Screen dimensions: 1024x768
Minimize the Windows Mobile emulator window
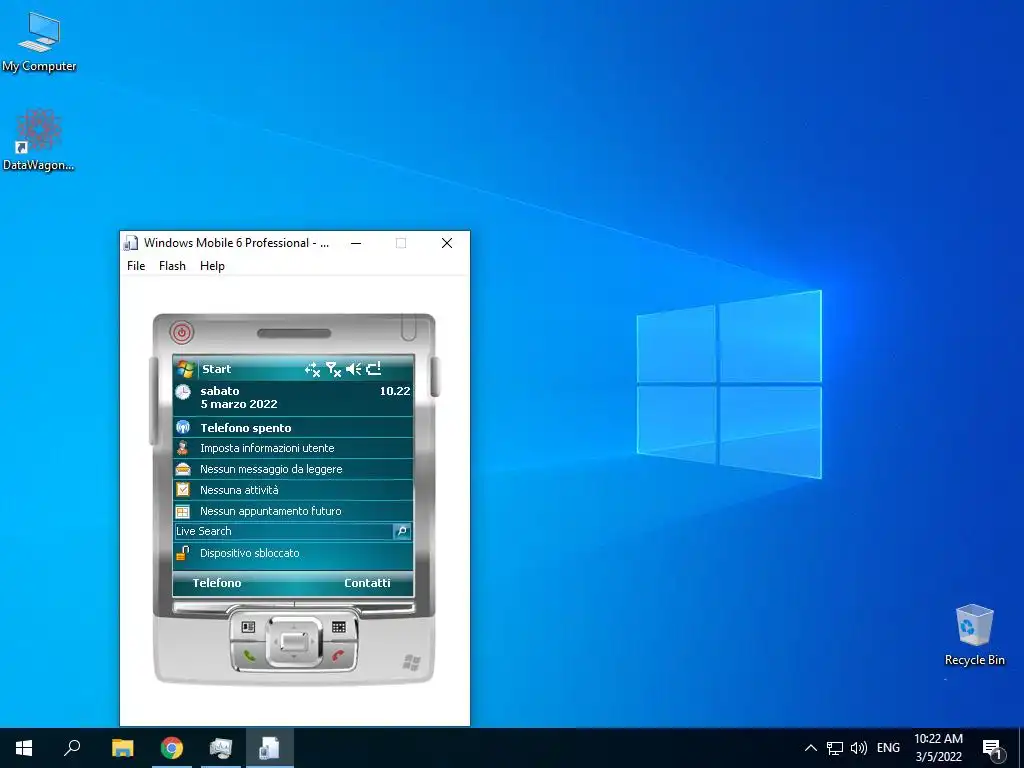click(x=356, y=243)
